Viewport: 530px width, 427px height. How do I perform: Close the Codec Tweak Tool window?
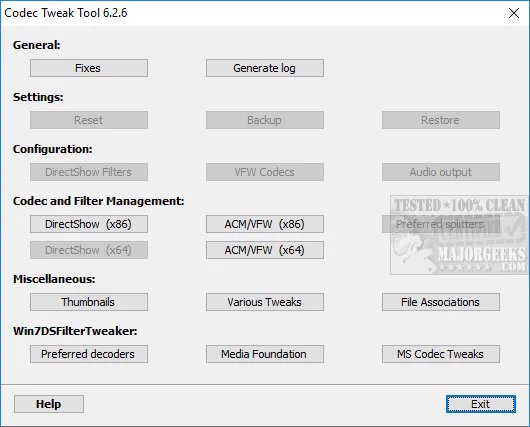coord(514,13)
